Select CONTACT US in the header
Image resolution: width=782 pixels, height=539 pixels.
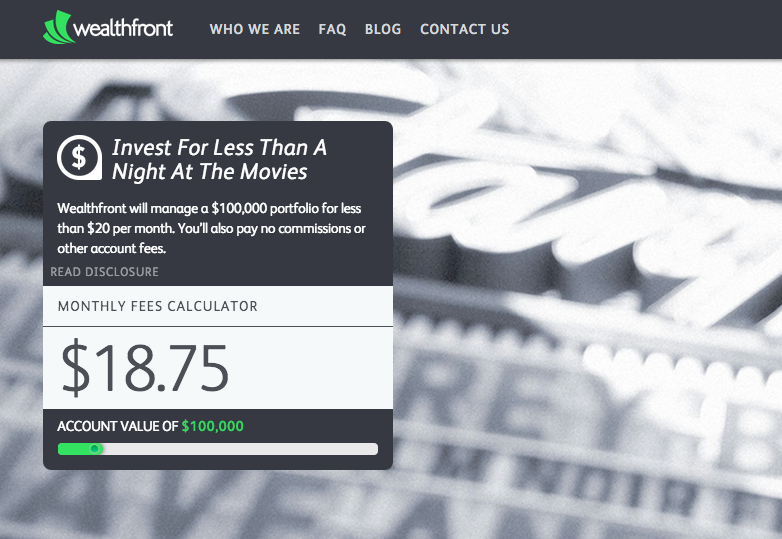(464, 29)
